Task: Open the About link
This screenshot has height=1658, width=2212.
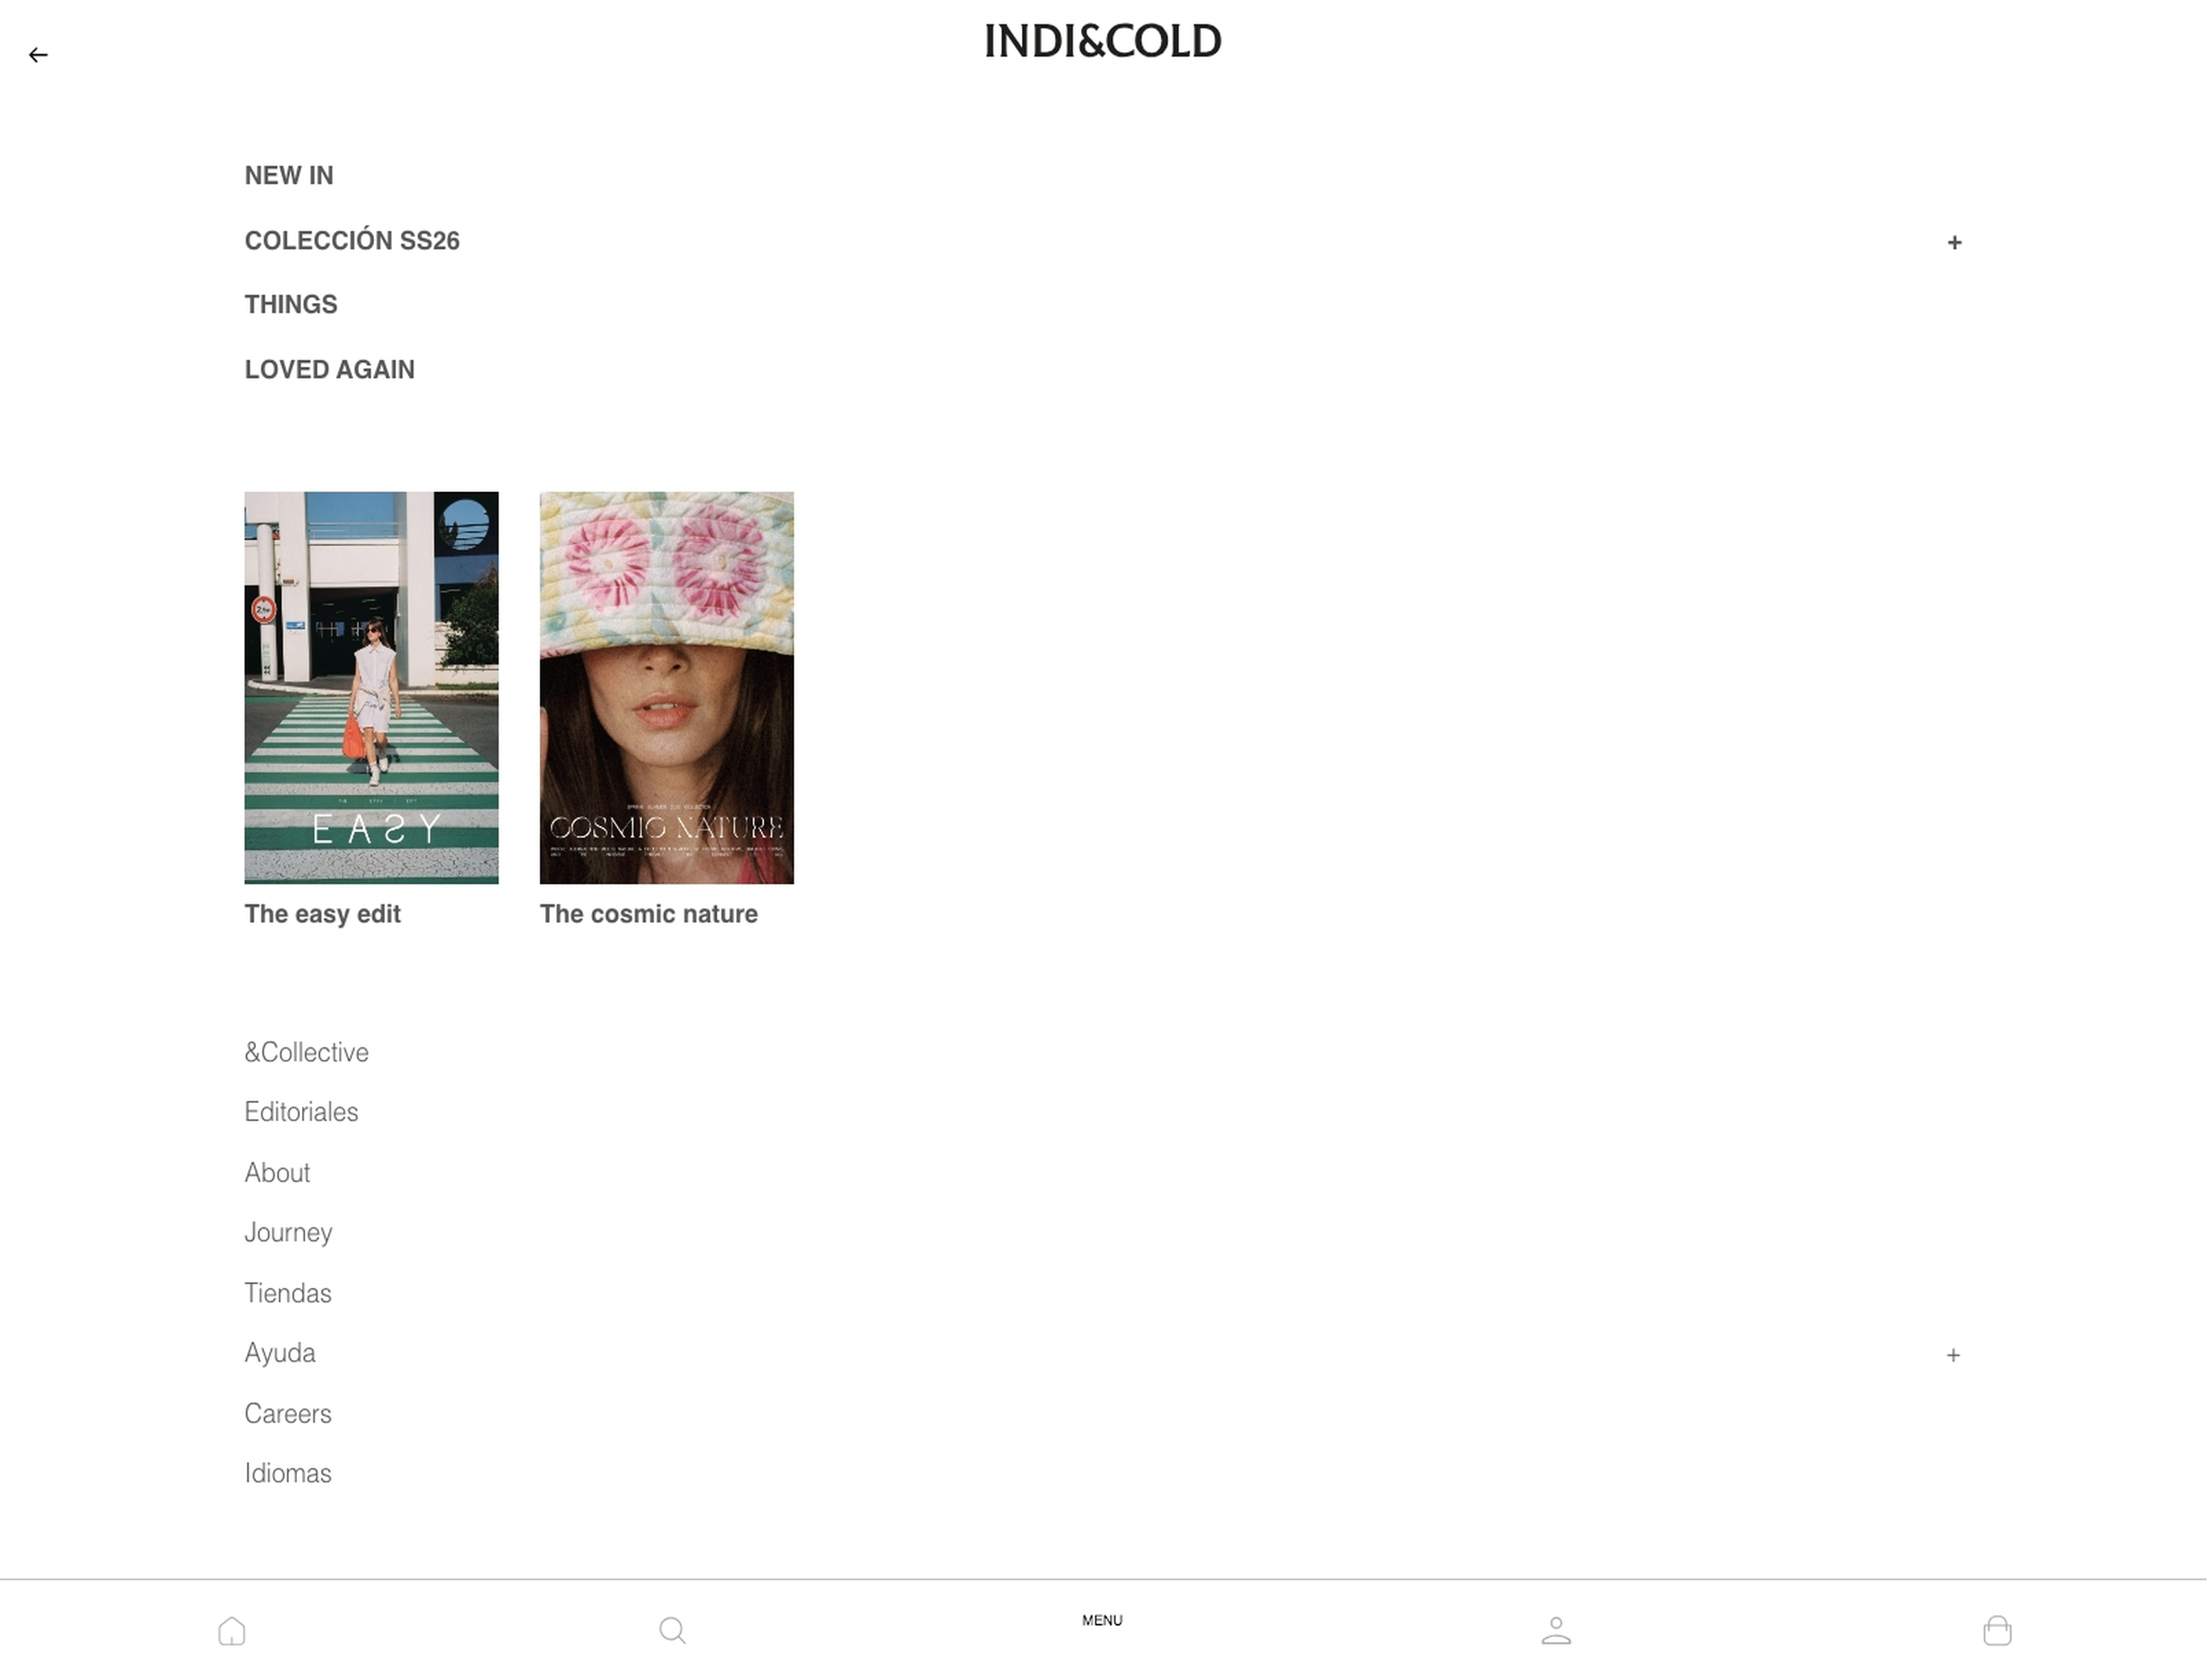Action: click(x=278, y=1175)
